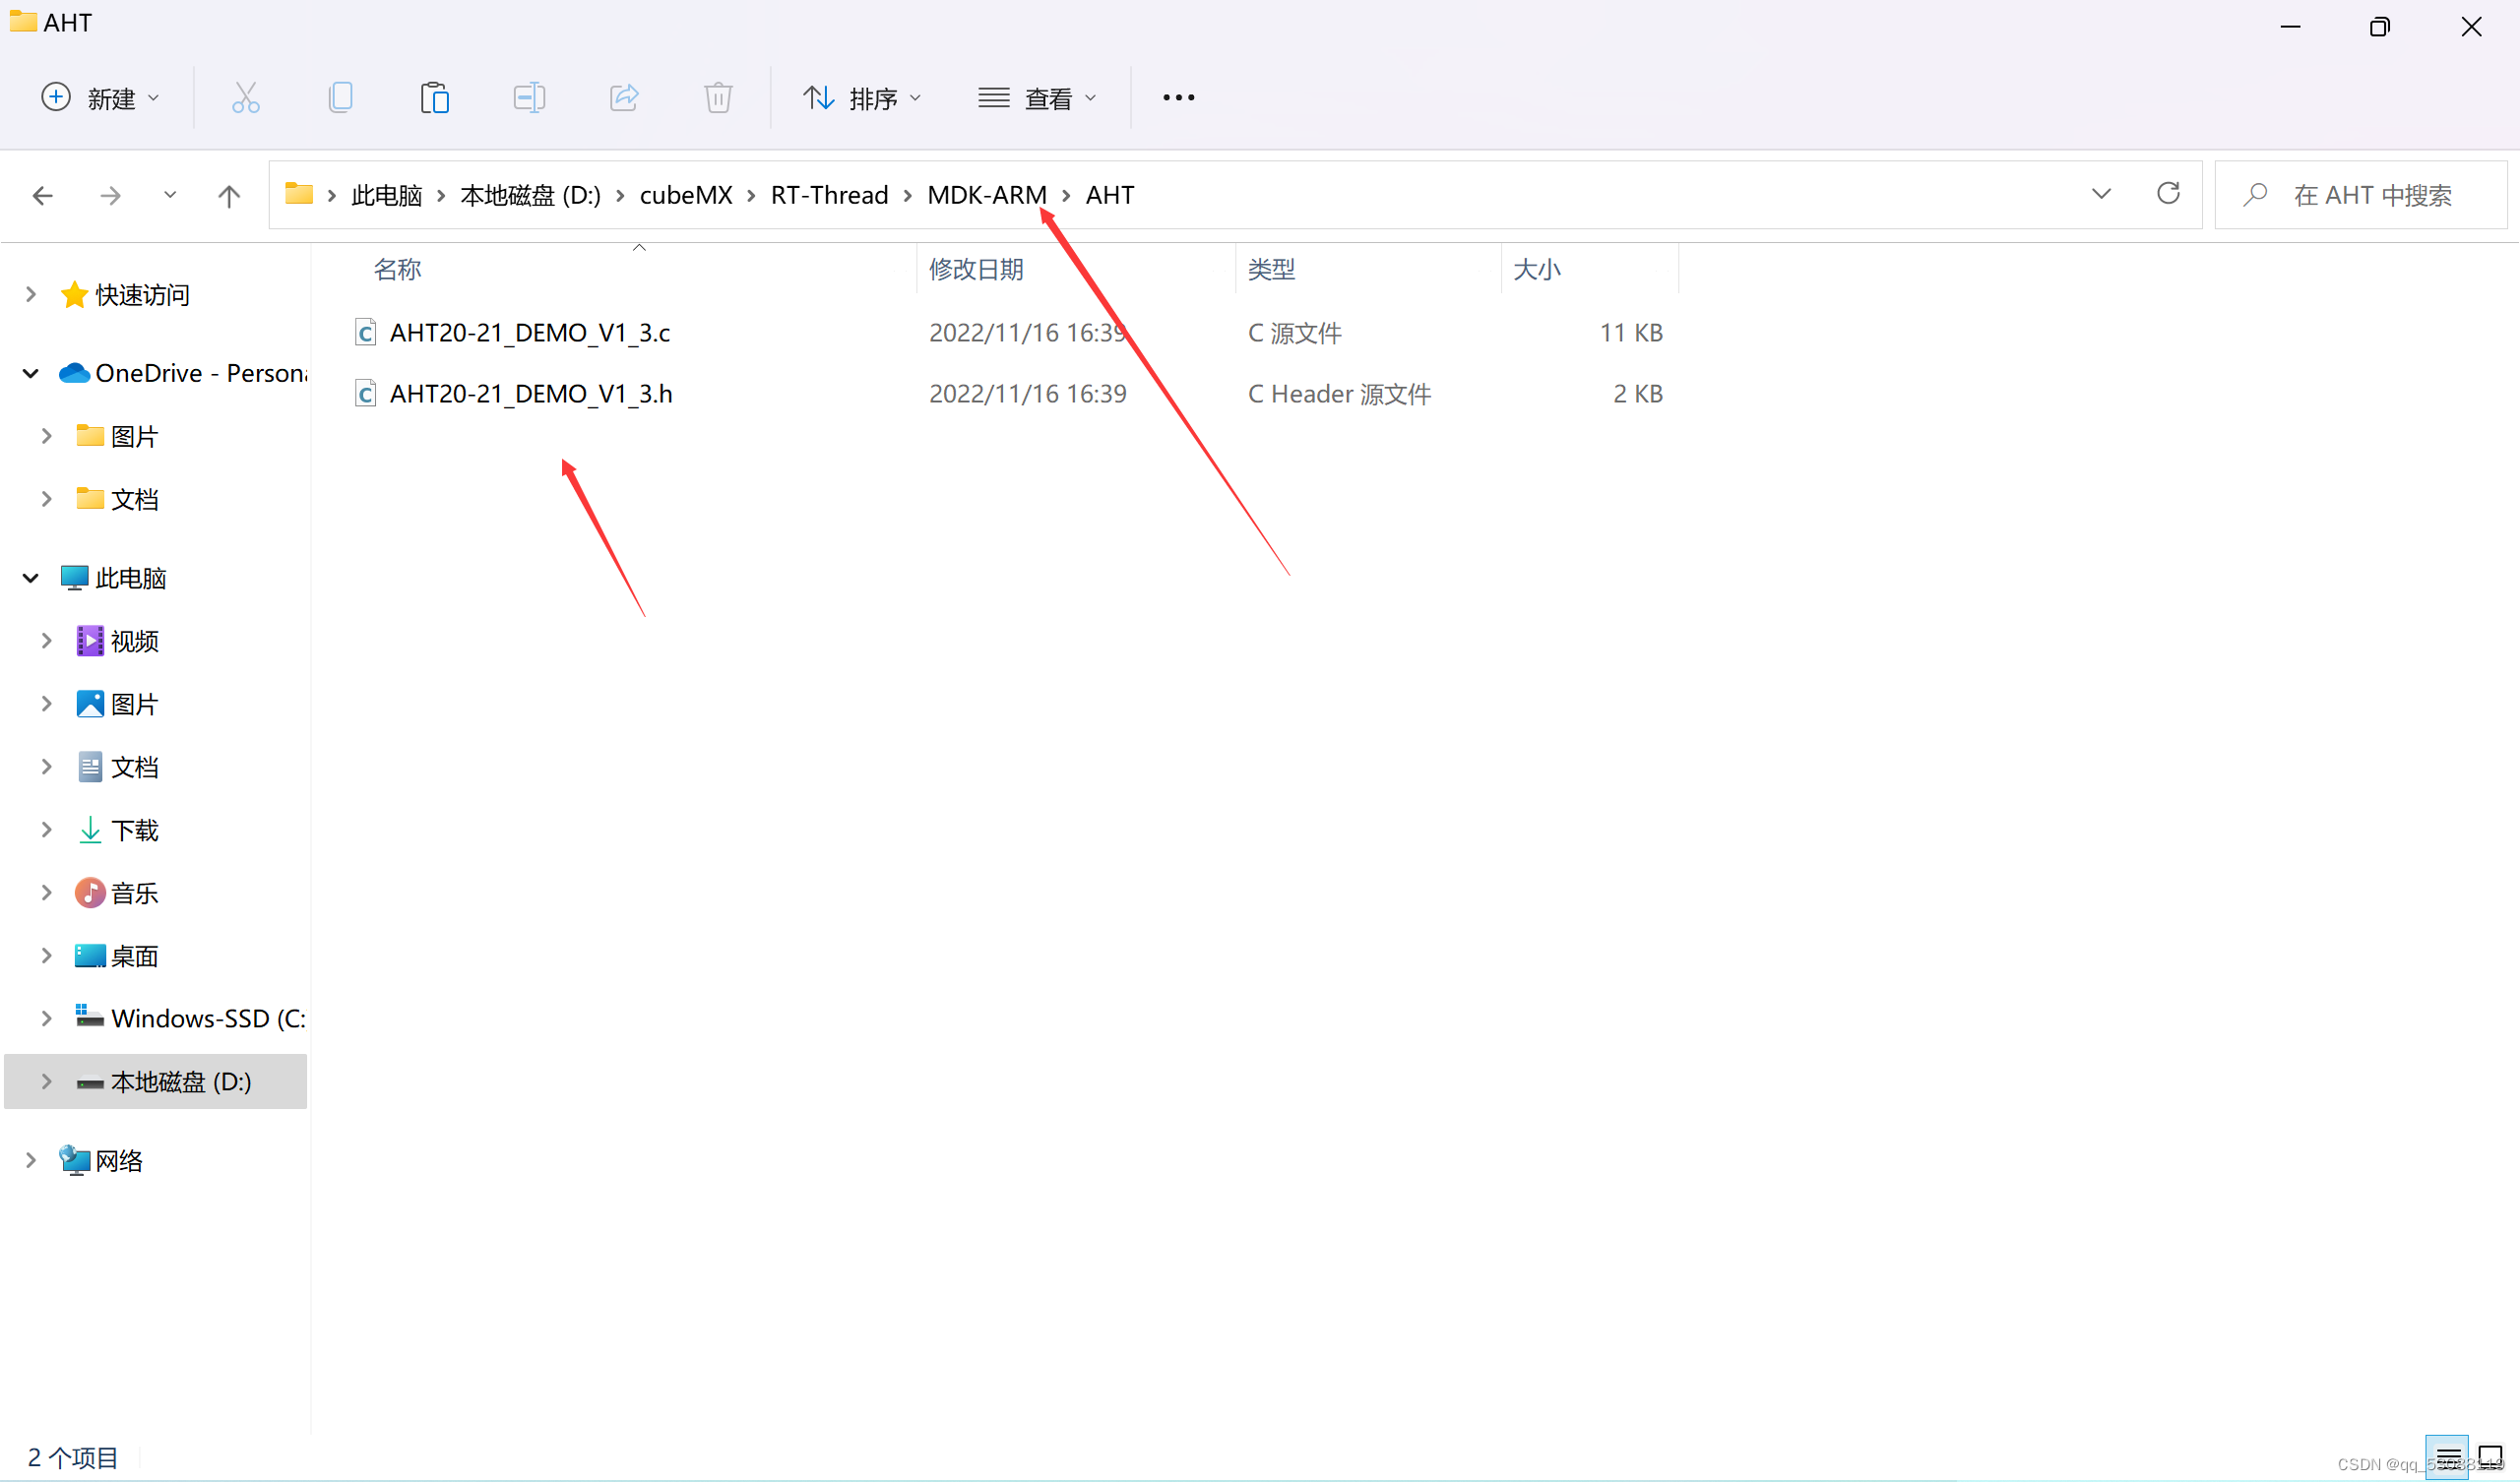The height and width of the screenshot is (1482, 2520).
Task: Click 此电脑 in the address bar
Action: click(387, 195)
